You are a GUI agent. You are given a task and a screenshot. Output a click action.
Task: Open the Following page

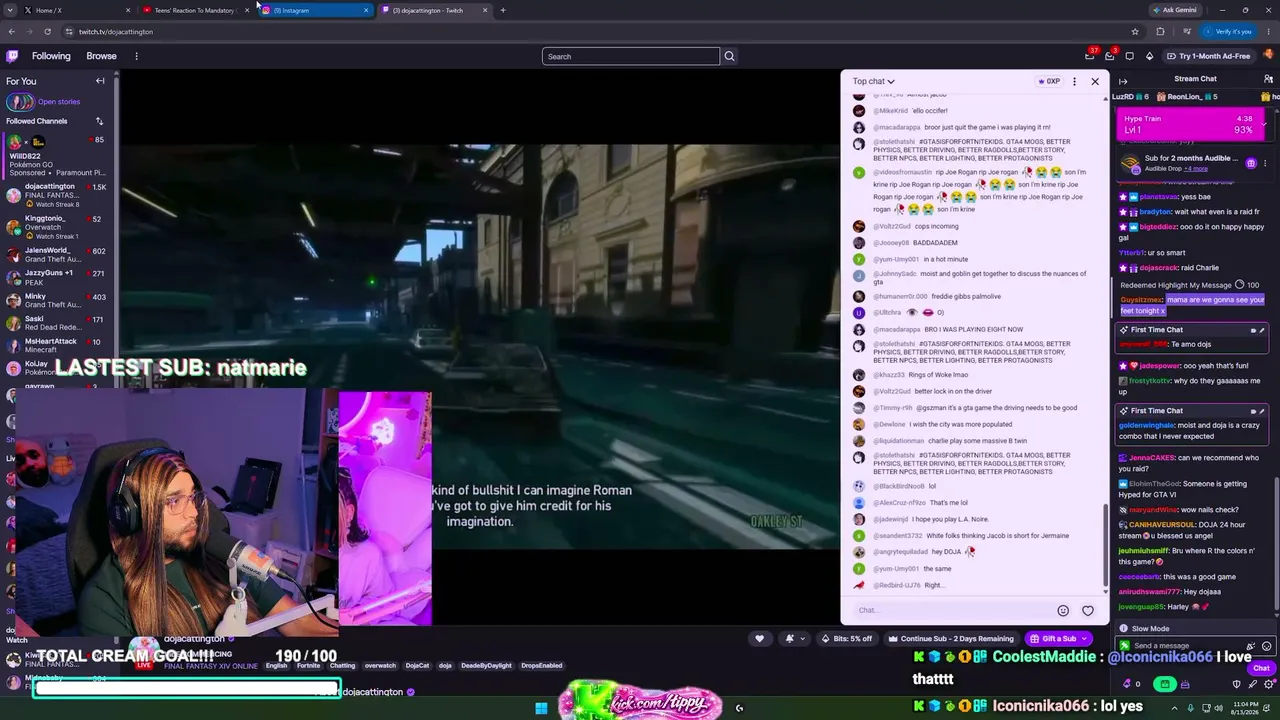51,56
